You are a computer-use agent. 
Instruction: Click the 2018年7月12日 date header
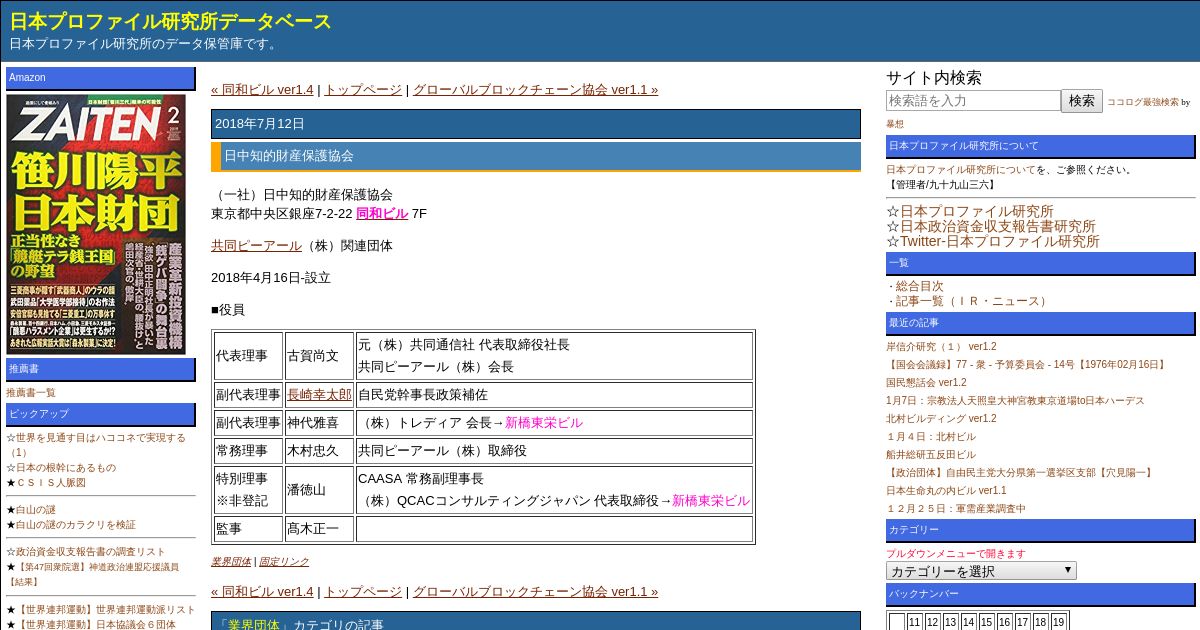[x=536, y=124]
